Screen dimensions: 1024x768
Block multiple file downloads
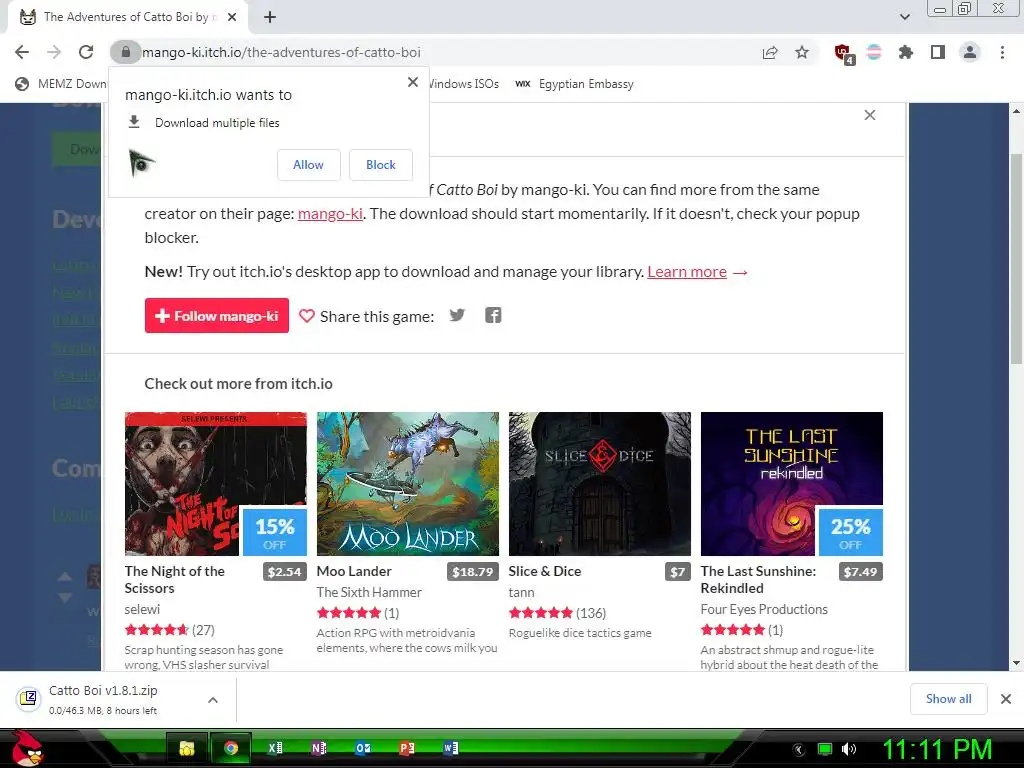(x=381, y=165)
